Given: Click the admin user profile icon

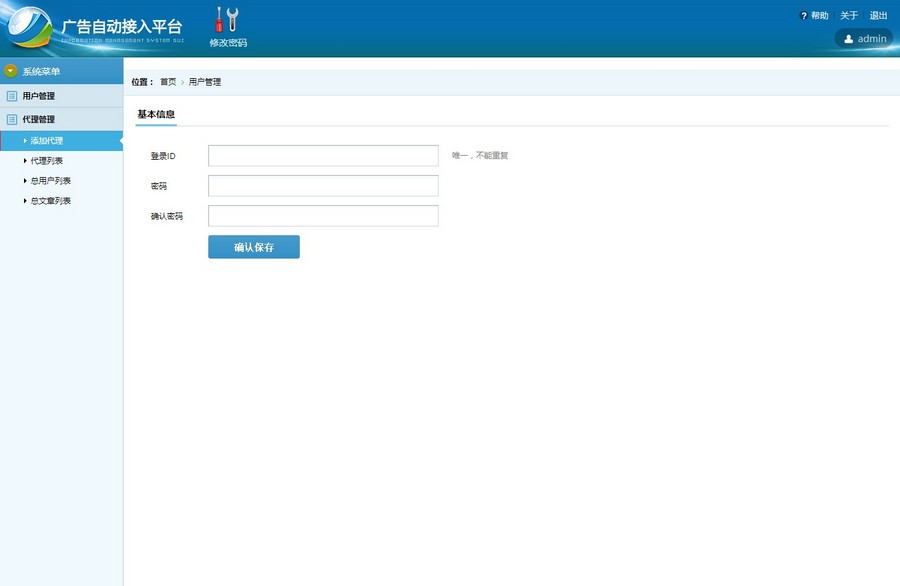Looking at the screenshot, I should tap(849, 39).
